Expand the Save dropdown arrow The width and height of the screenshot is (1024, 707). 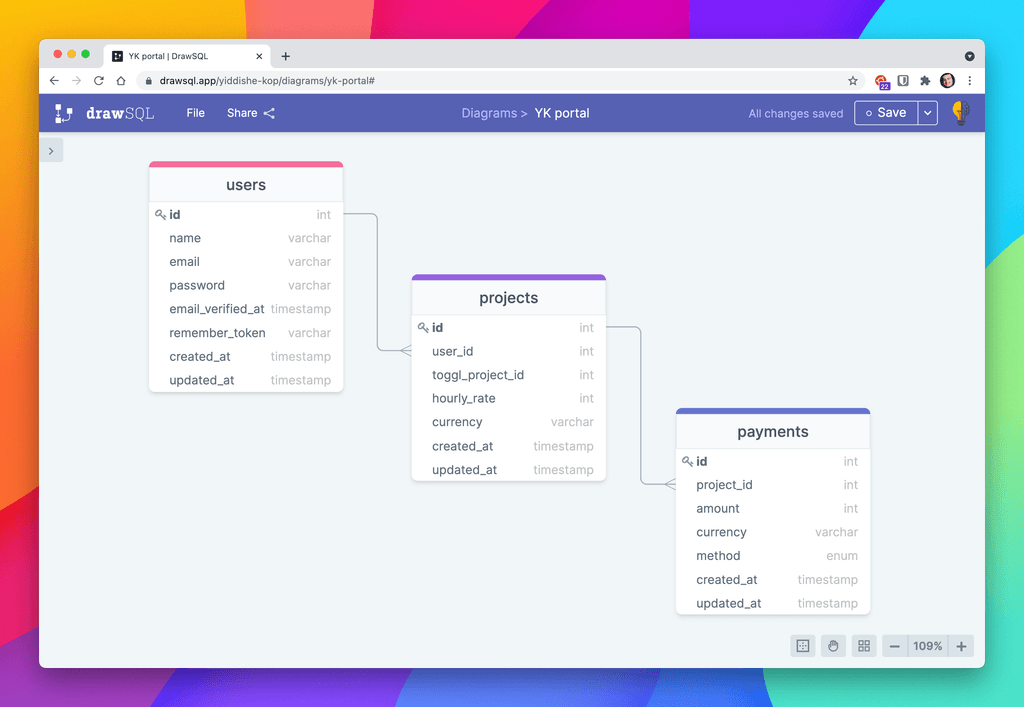pos(927,113)
